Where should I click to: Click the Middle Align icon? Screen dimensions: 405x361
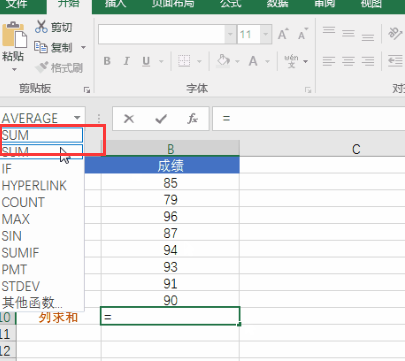click(x=348, y=33)
